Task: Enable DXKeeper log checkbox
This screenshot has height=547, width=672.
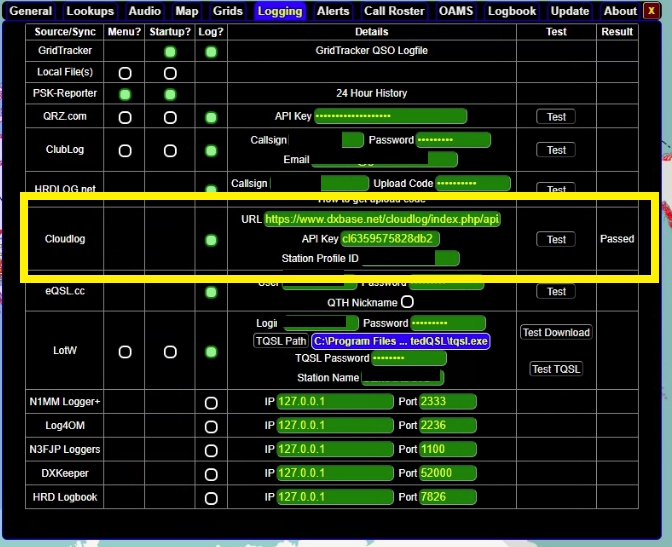Action: click(x=211, y=473)
